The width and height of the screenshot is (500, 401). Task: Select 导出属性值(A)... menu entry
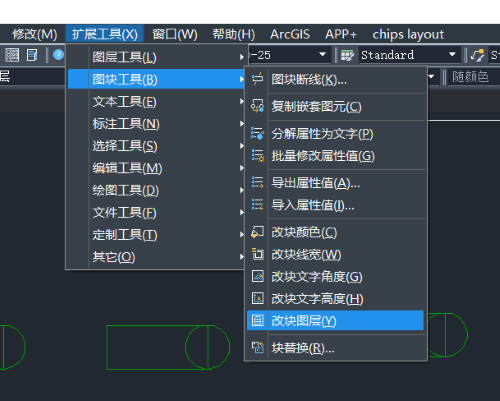coord(335,183)
